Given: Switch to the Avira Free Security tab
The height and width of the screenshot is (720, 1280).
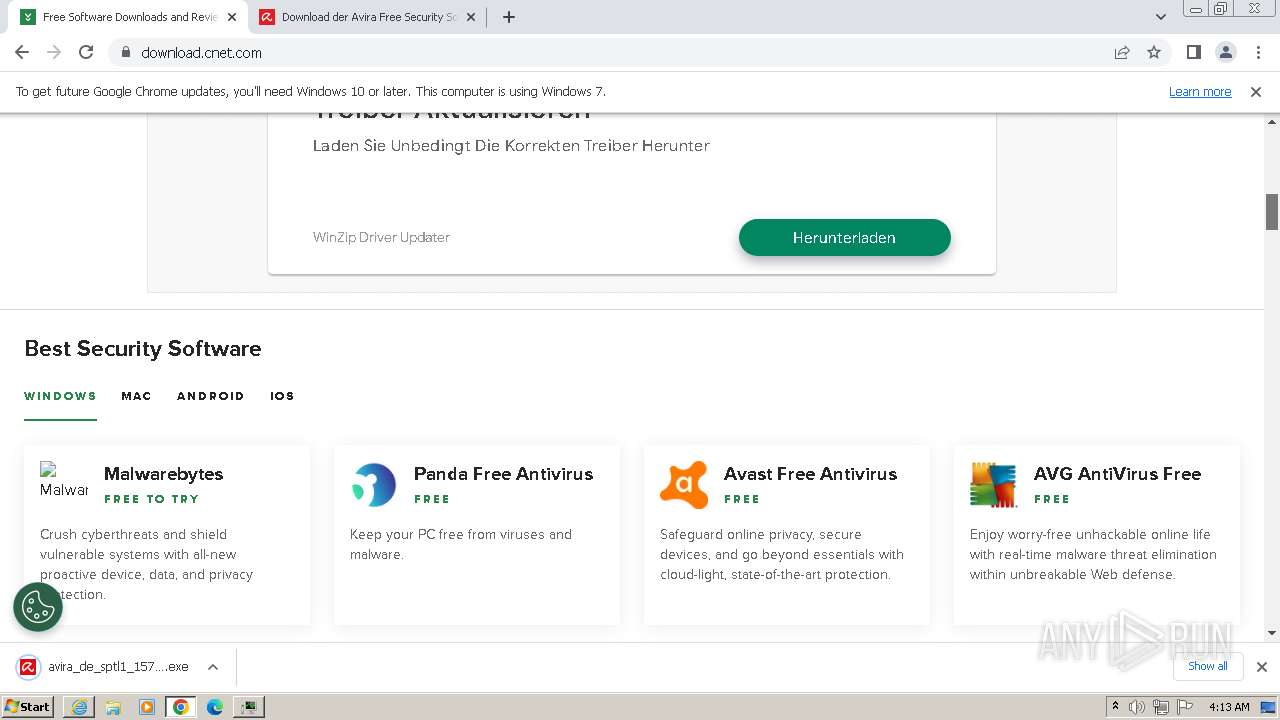Looking at the screenshot, I should (367, 17).
